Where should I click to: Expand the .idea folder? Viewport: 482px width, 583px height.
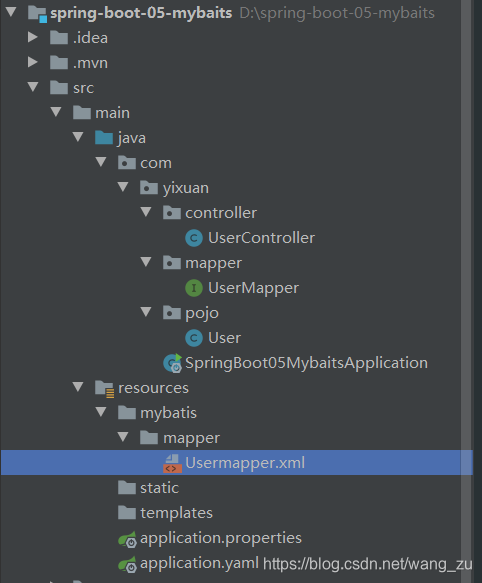pyautogui.click(x=33, y=37)
